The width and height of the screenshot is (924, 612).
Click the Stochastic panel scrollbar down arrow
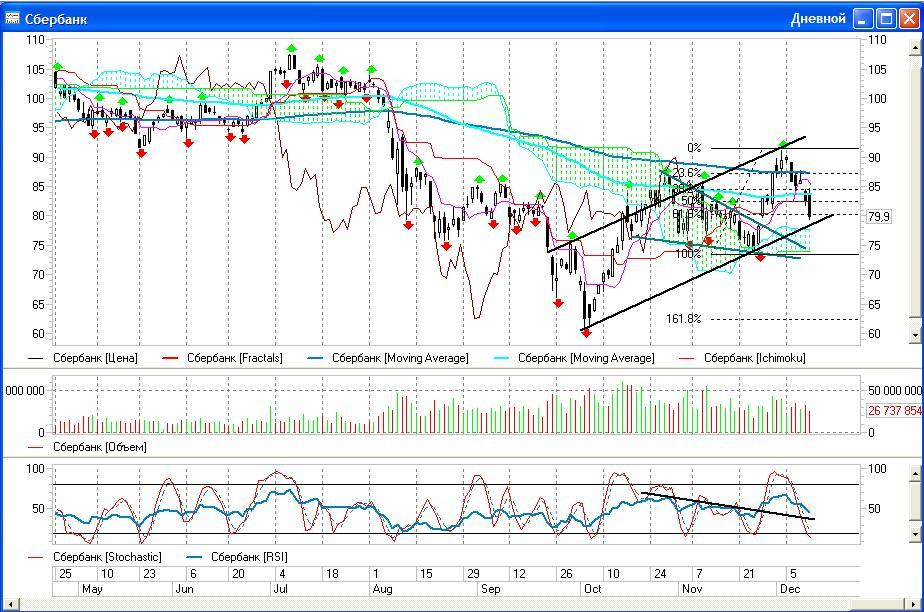pos(915,534)
